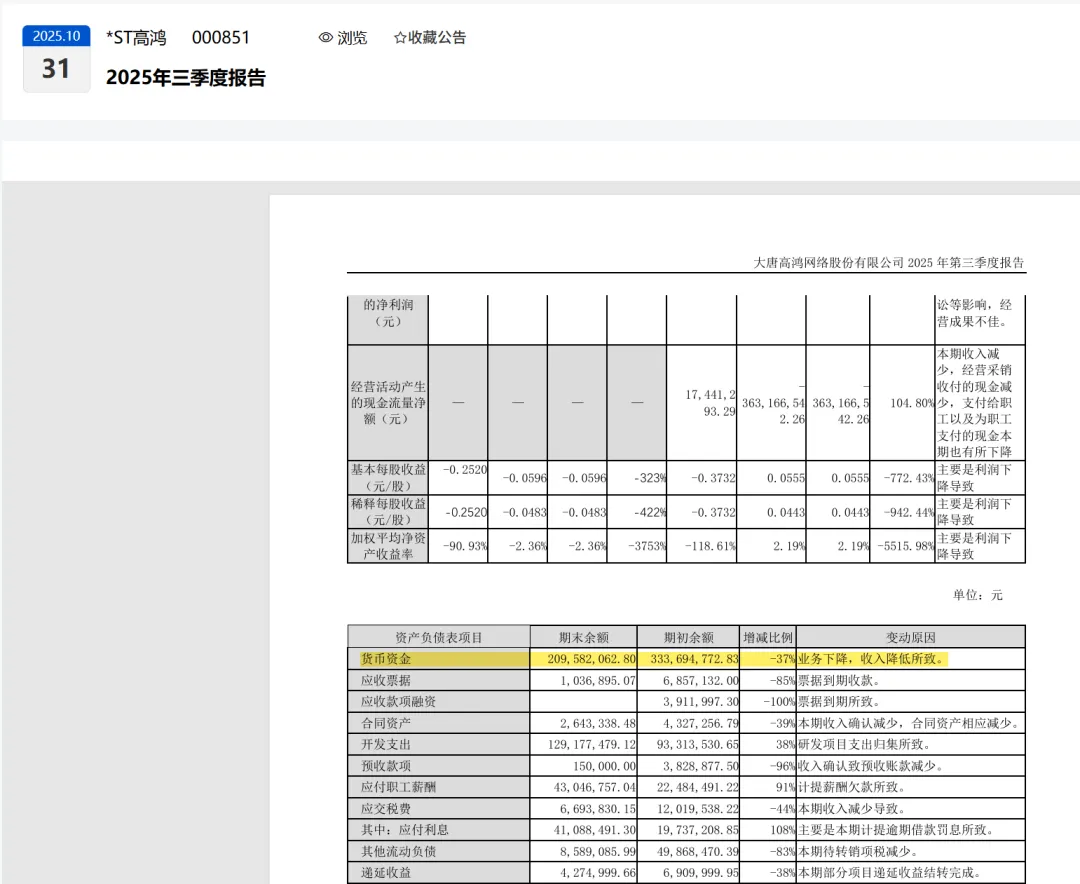Click the 2025年三季度报告 title
This screenshot has width=1080, height=884.
186,78
